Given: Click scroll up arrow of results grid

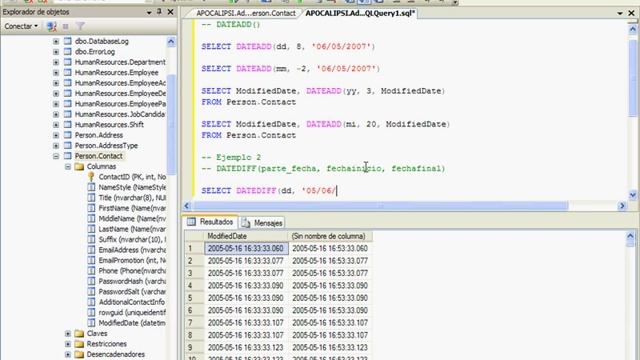Looking at the screenshot, I should (x=630, y=236).
